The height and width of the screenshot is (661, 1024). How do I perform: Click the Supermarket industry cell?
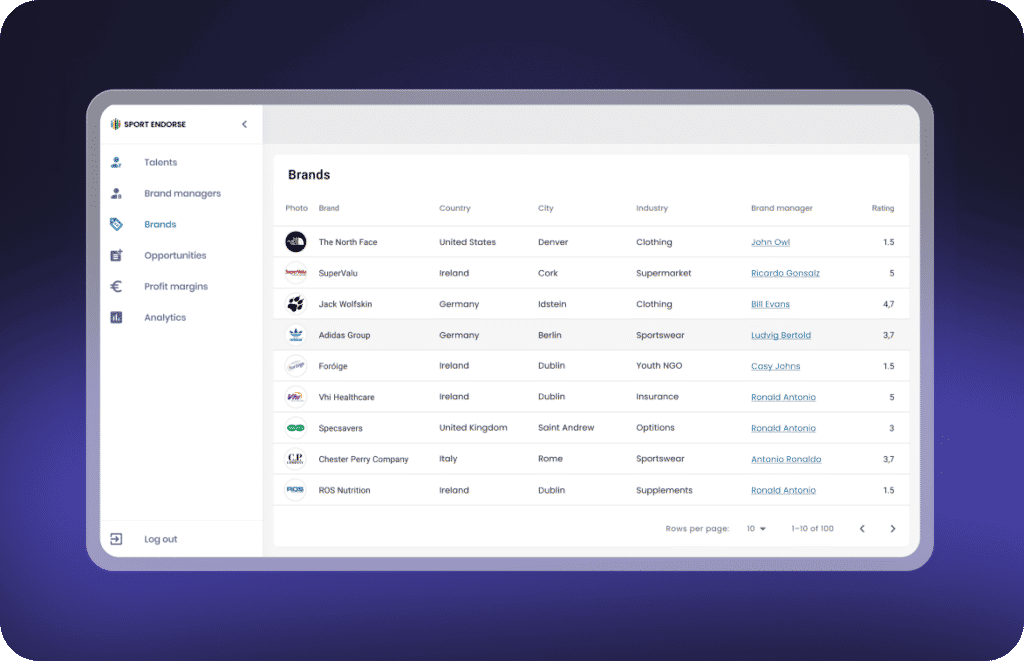[x=664, y=273]
